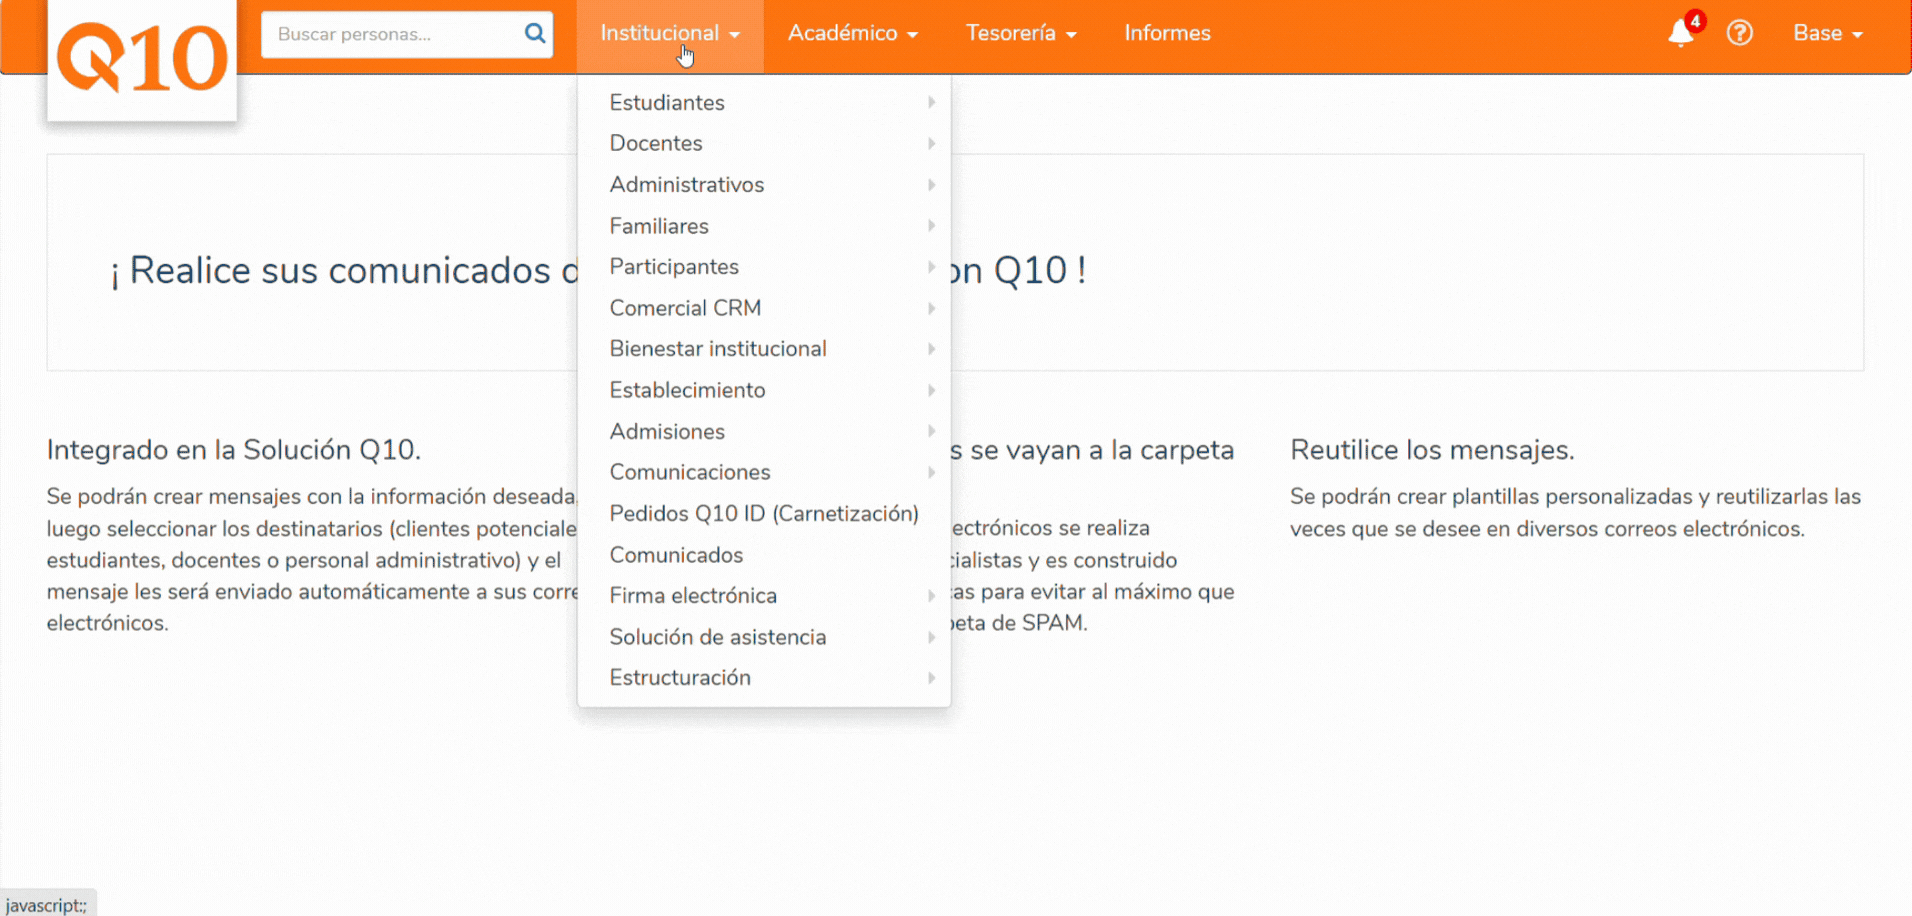
Task: Select Docentes in the menu
Action: click(764, 144)
